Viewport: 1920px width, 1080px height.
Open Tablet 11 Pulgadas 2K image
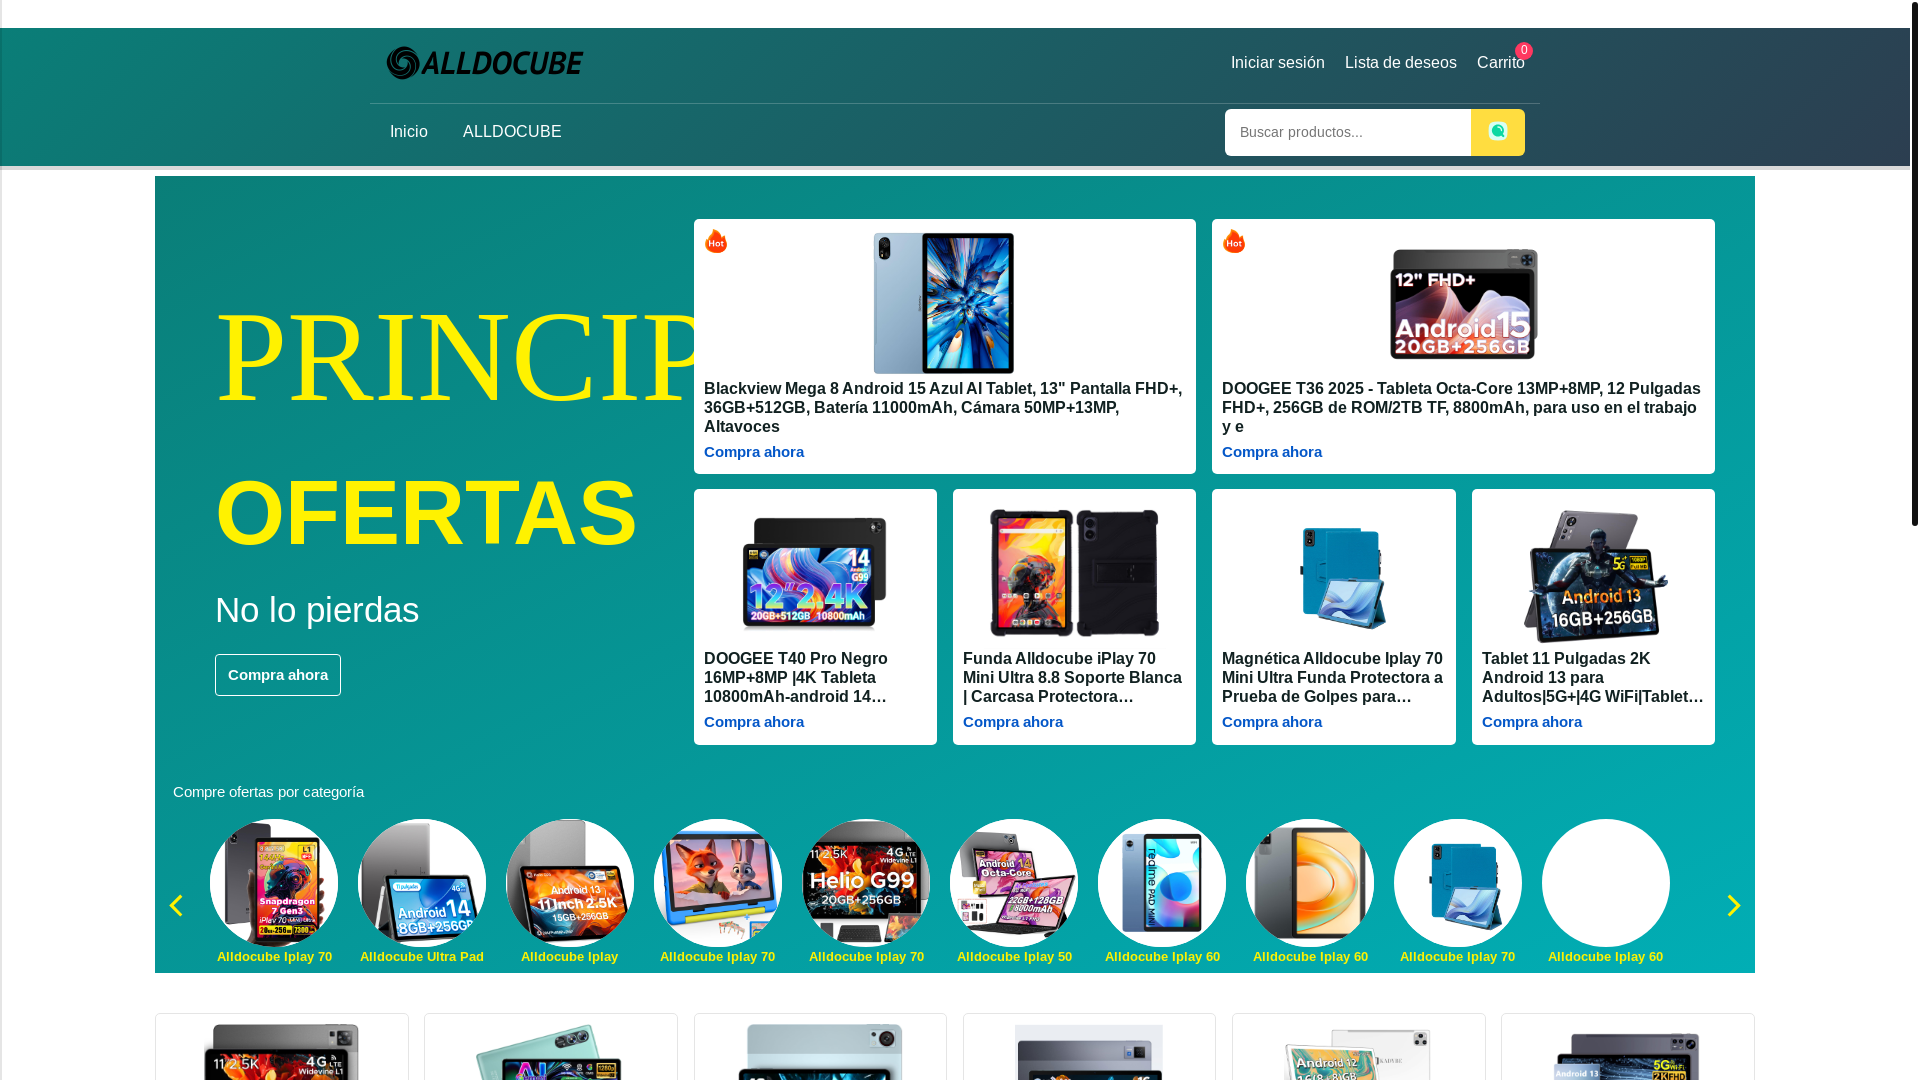(1593, 576)
